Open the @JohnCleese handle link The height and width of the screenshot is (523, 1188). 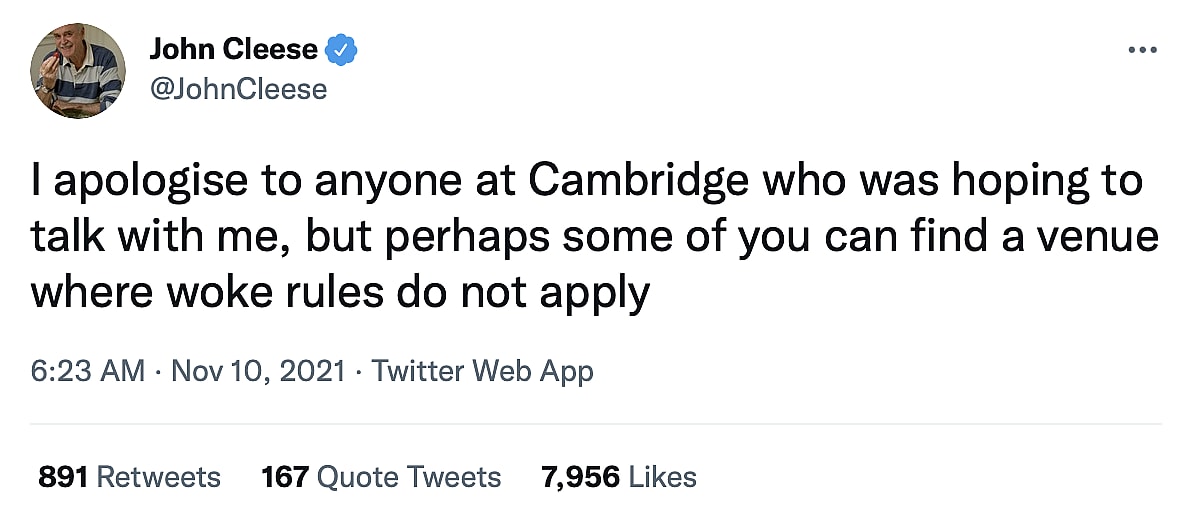pos(238,89)
